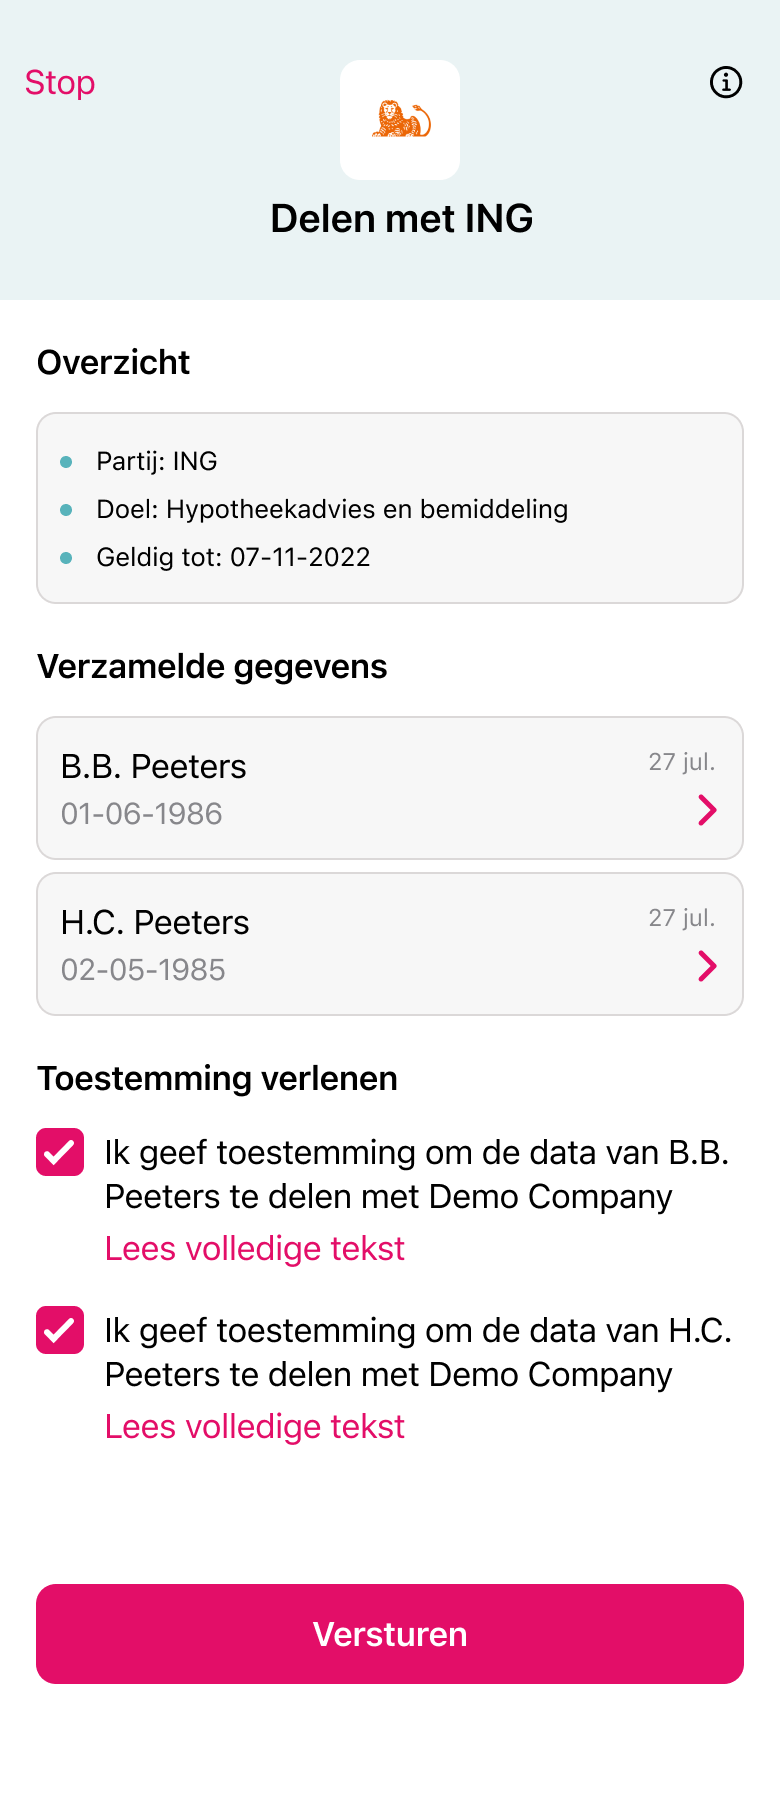Tap the birth date 02-05-1985
The height and width of the screenshot is (1800, 780).
tap(143, 970)
